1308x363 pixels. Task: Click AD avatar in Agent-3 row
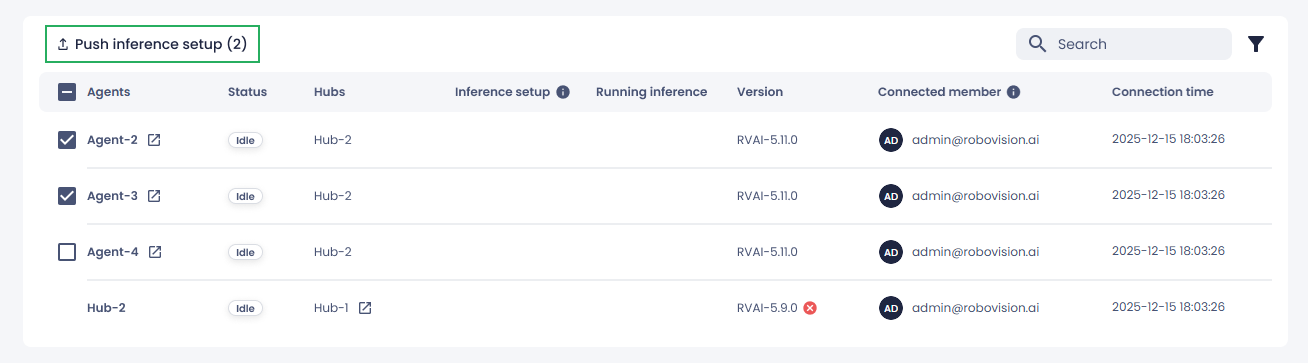click(x=890, y=196)
